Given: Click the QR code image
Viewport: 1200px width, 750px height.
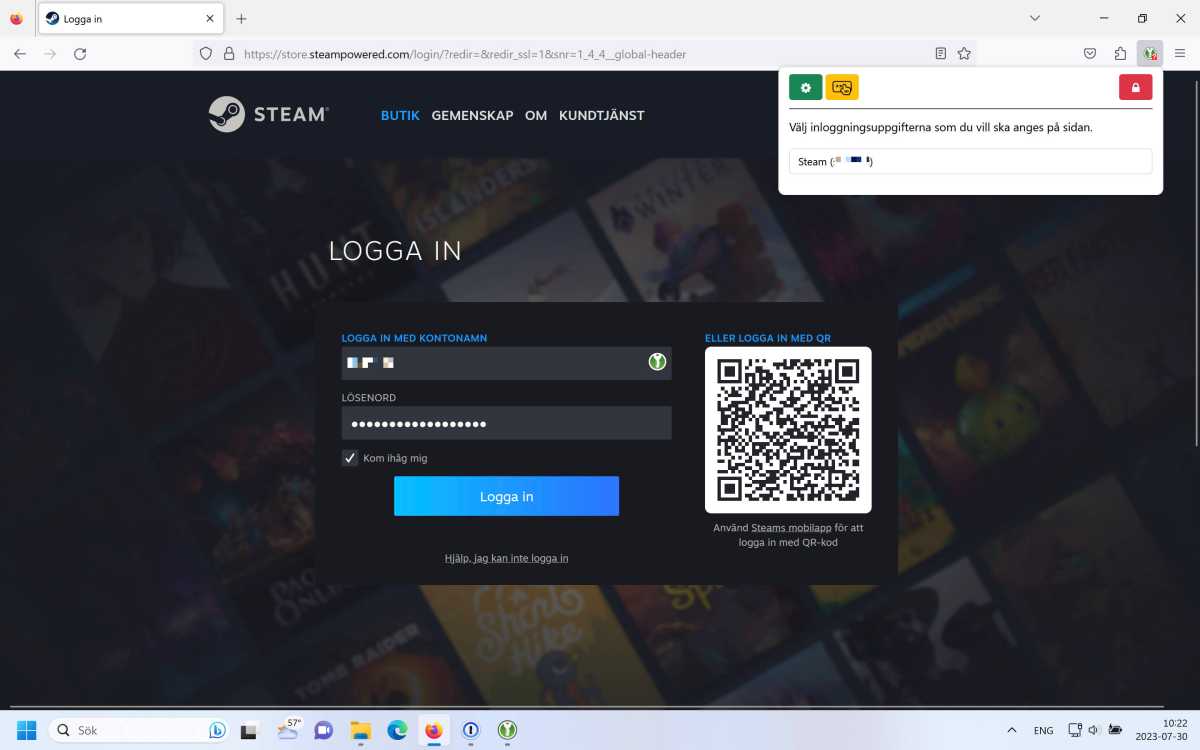Looking at the screenshot, I should pos(788,430).
